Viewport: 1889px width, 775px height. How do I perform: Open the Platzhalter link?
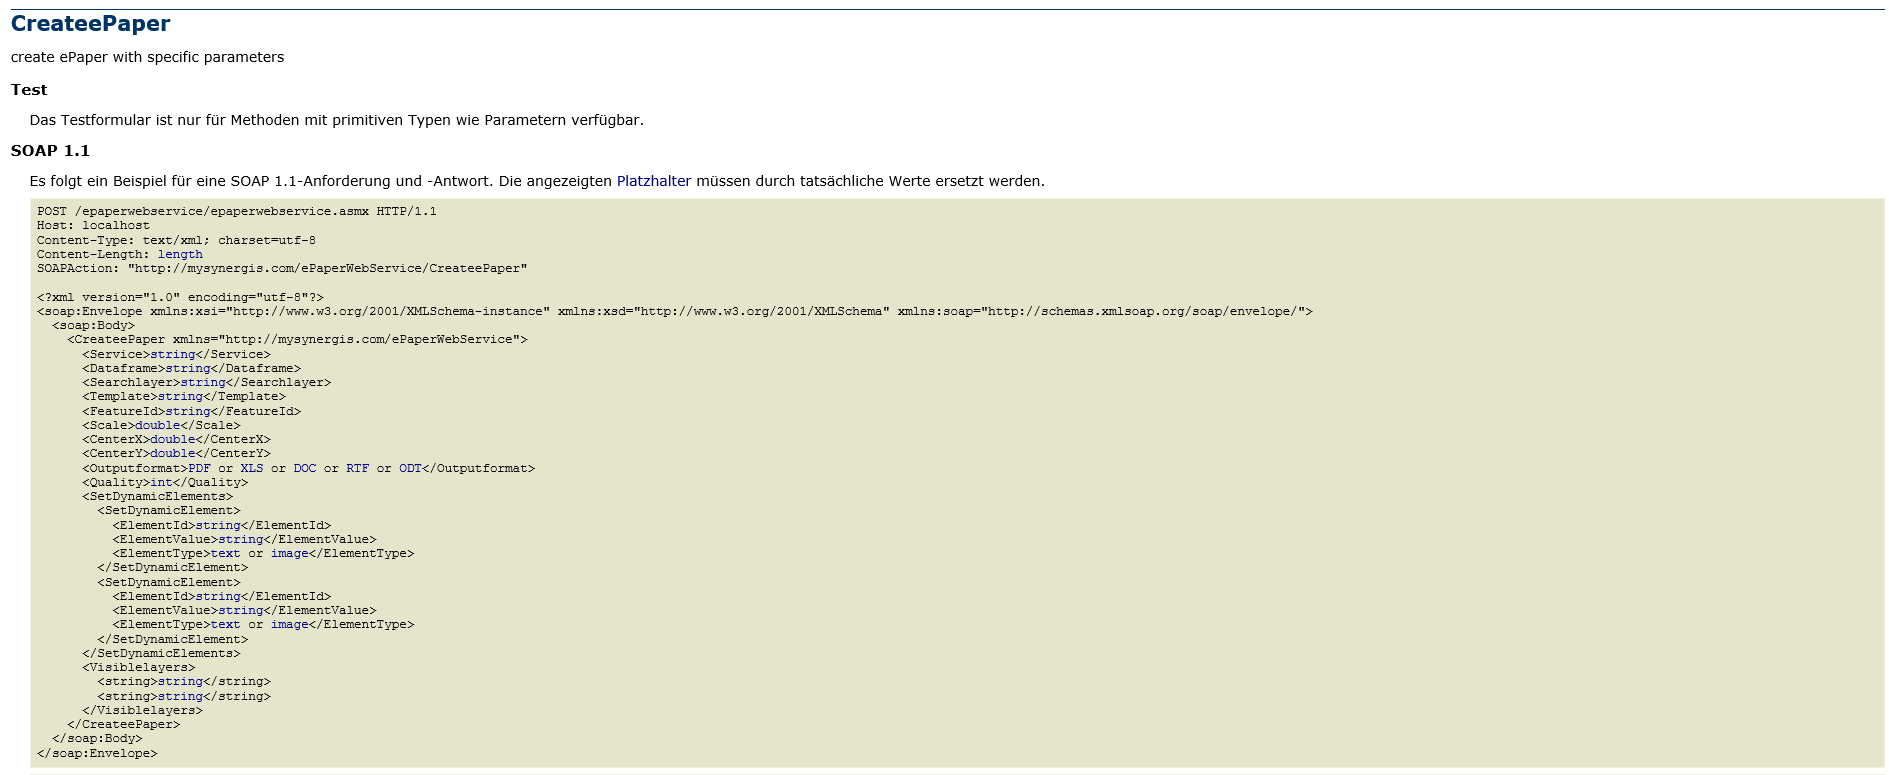pos(653,181)
